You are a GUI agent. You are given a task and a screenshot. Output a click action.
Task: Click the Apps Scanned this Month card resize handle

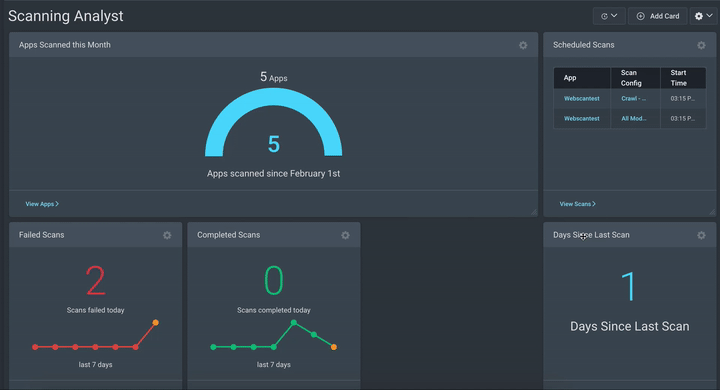pyautogui.click(x=534, y=212)
